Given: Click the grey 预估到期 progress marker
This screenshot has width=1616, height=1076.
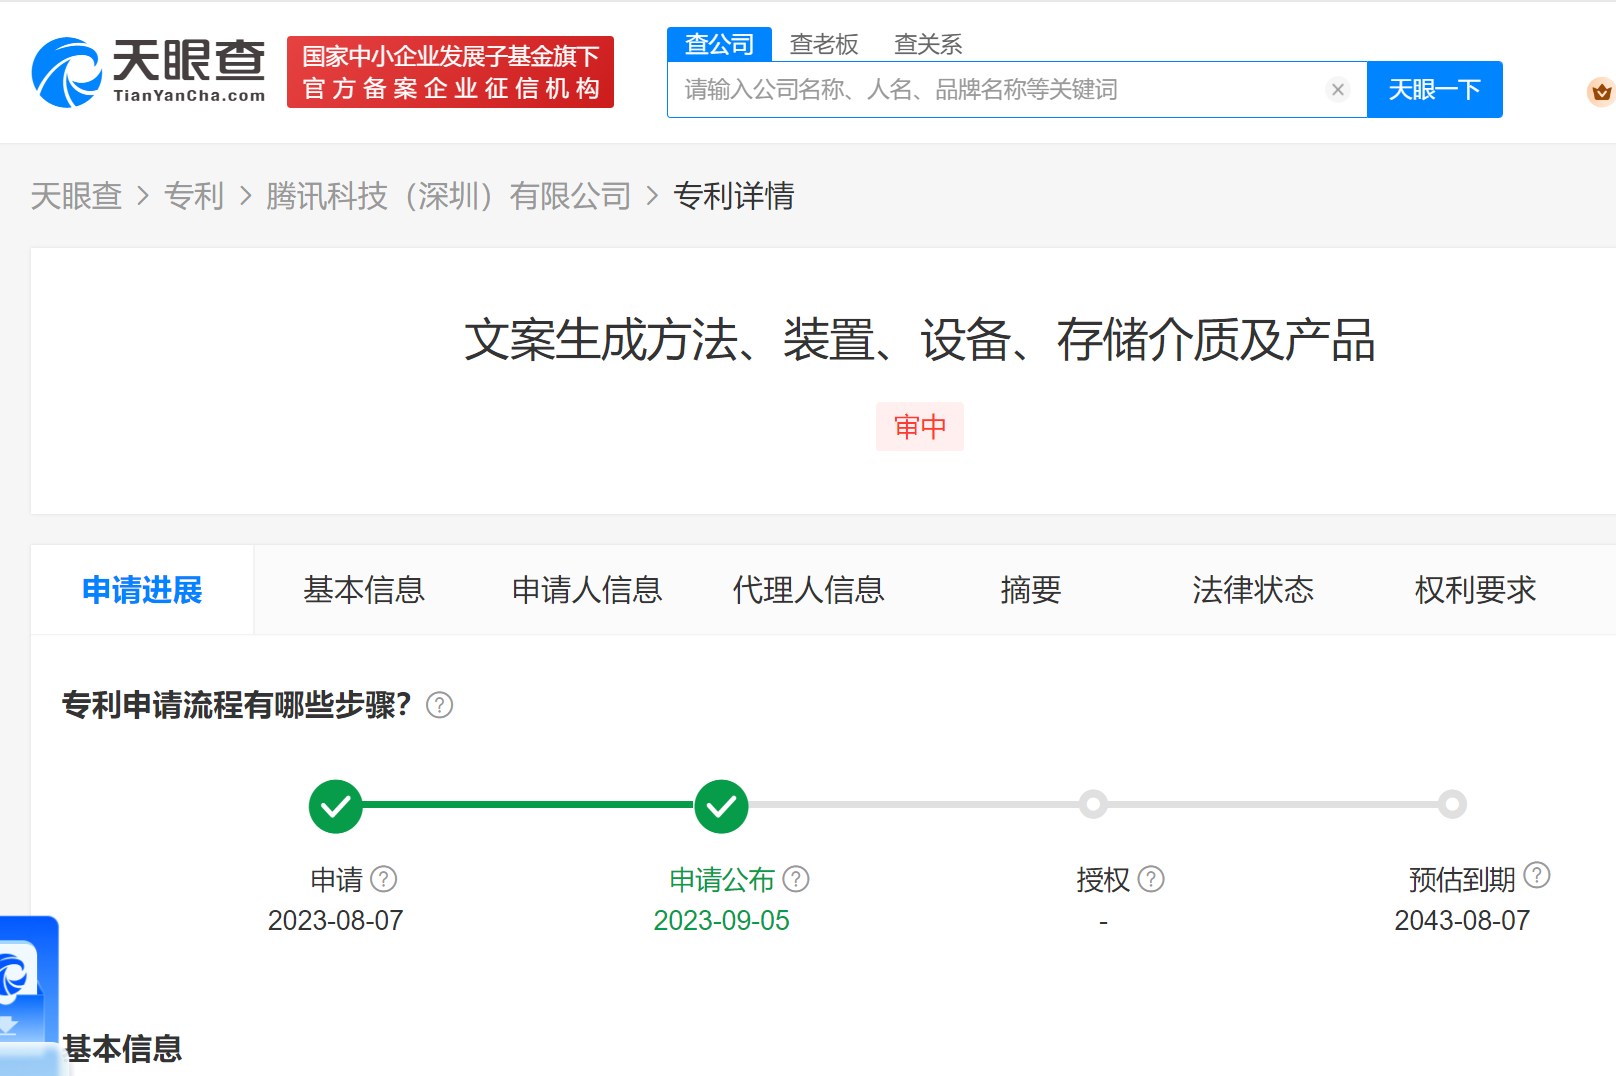Looking at the screenshot, I should click(1452, 804).
